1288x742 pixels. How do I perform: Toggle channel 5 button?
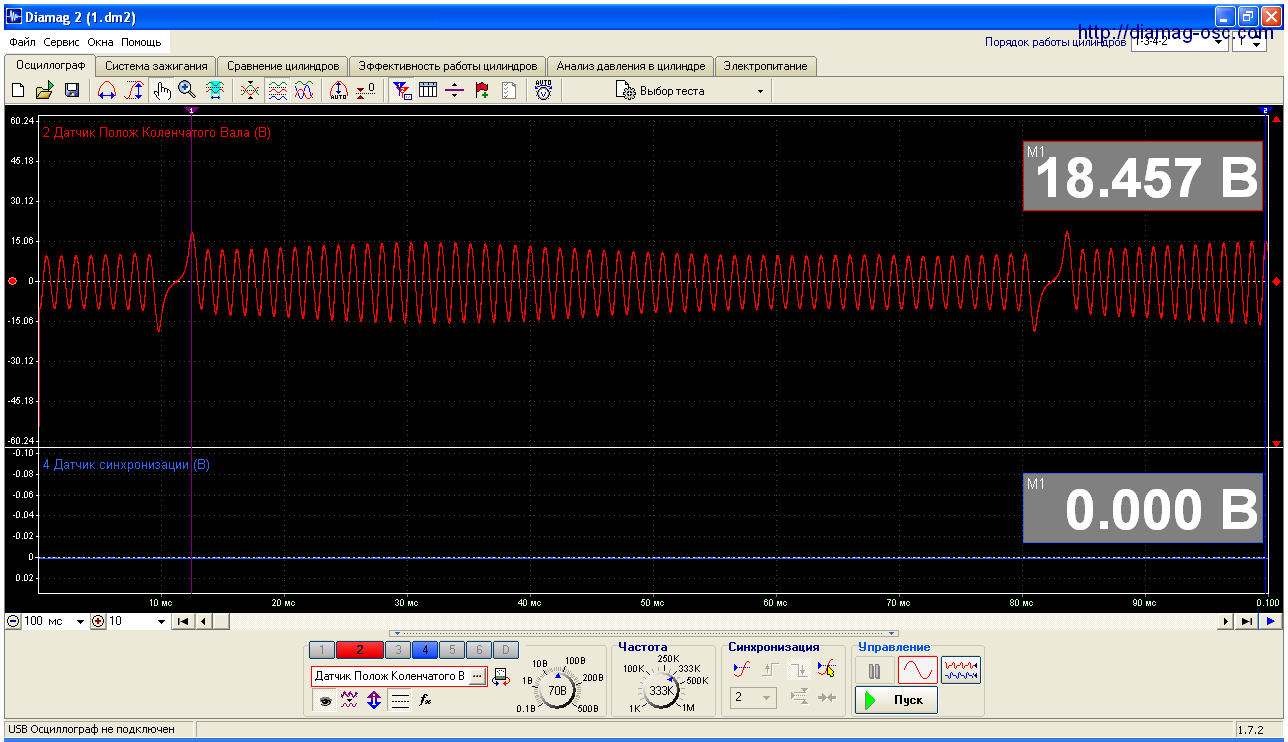(451, 649)
